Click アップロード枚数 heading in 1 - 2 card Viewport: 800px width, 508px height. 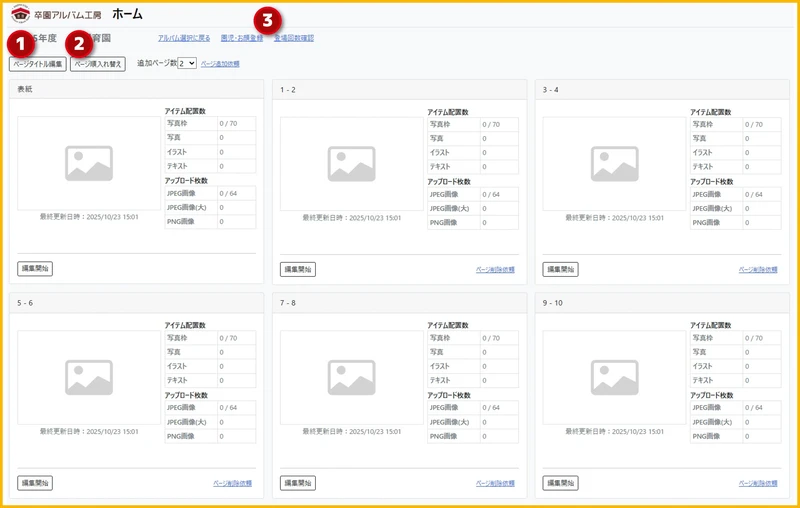(449, 182)
